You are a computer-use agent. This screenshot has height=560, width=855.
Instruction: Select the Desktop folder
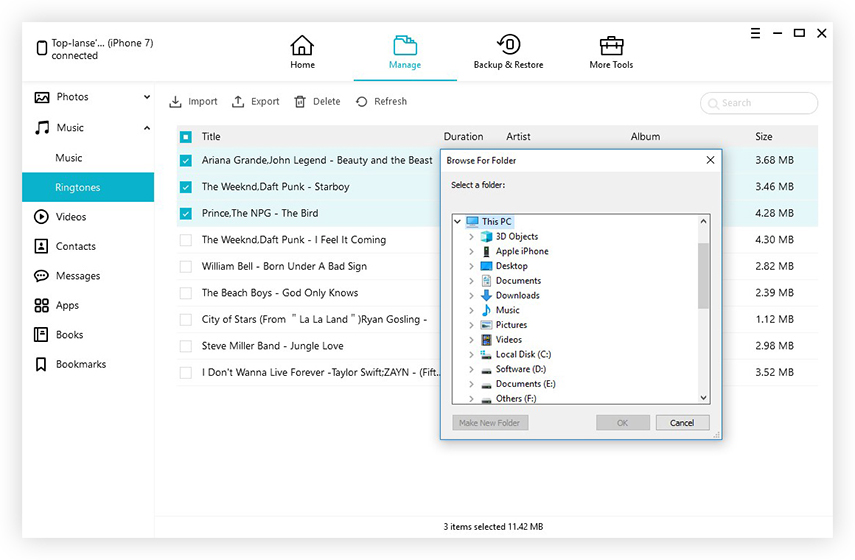(x=511, y=266)
